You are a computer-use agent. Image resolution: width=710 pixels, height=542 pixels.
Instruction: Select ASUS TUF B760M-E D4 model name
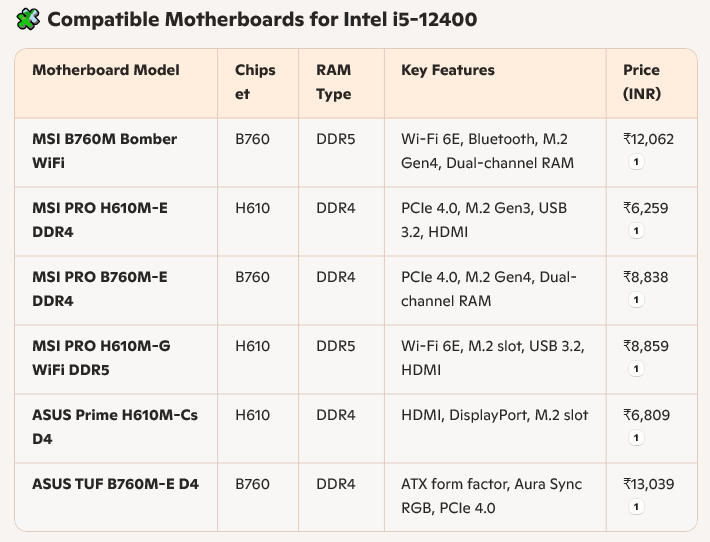115,484
